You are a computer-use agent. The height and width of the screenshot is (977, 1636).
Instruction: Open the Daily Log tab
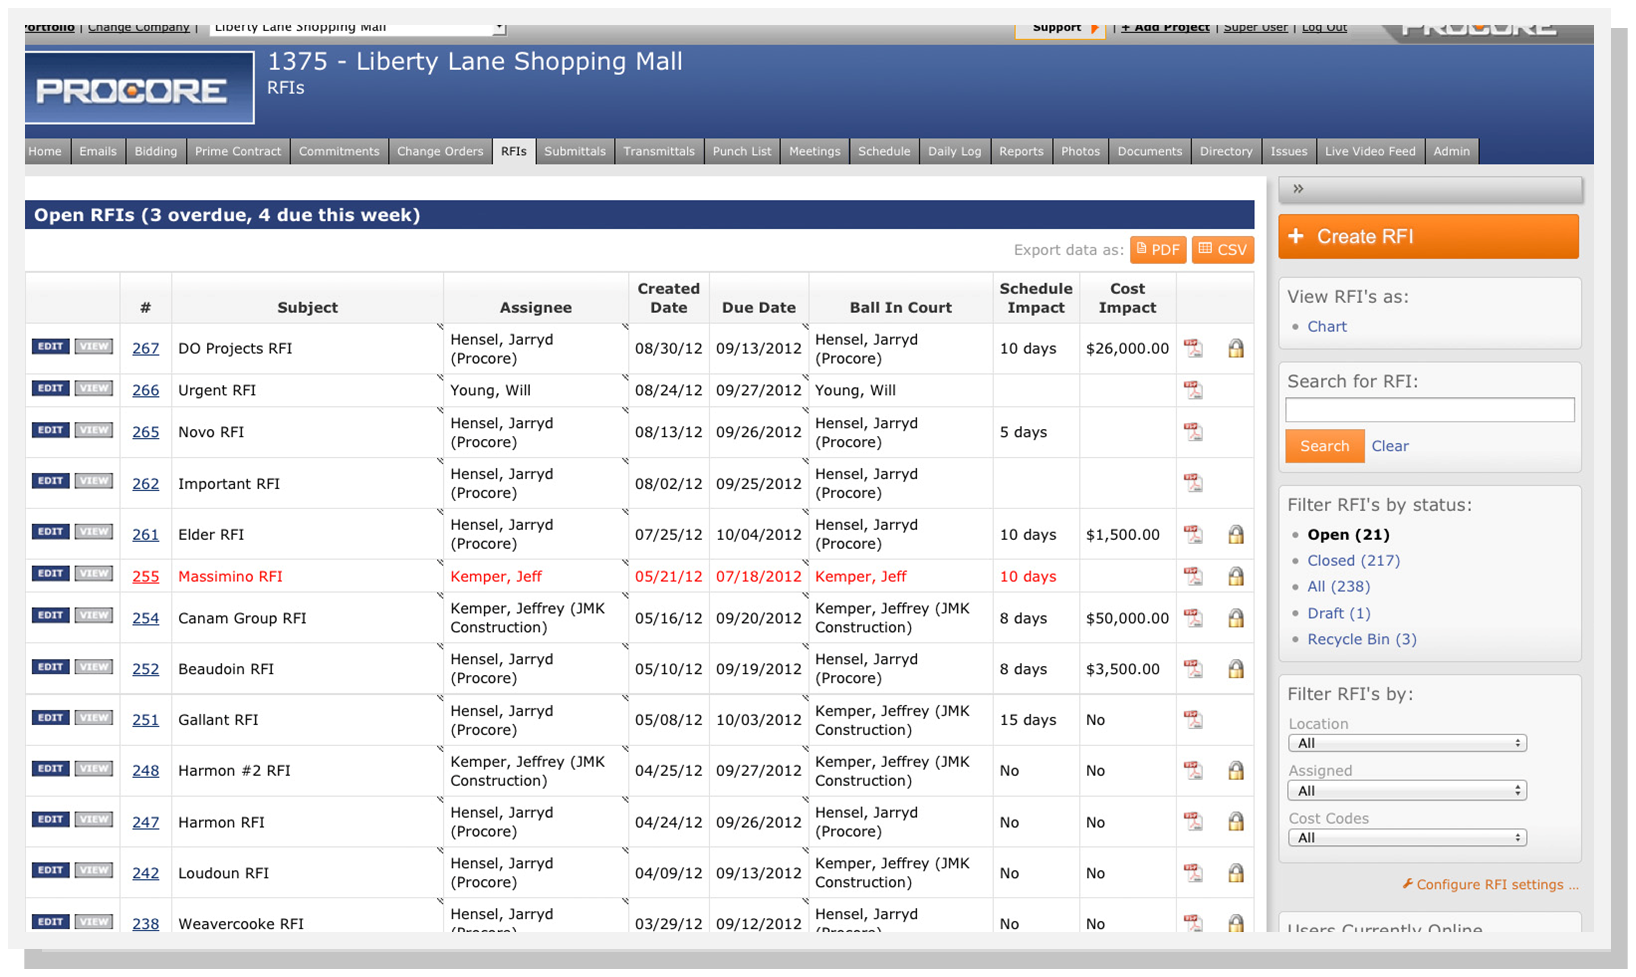(x=954, y=151)
